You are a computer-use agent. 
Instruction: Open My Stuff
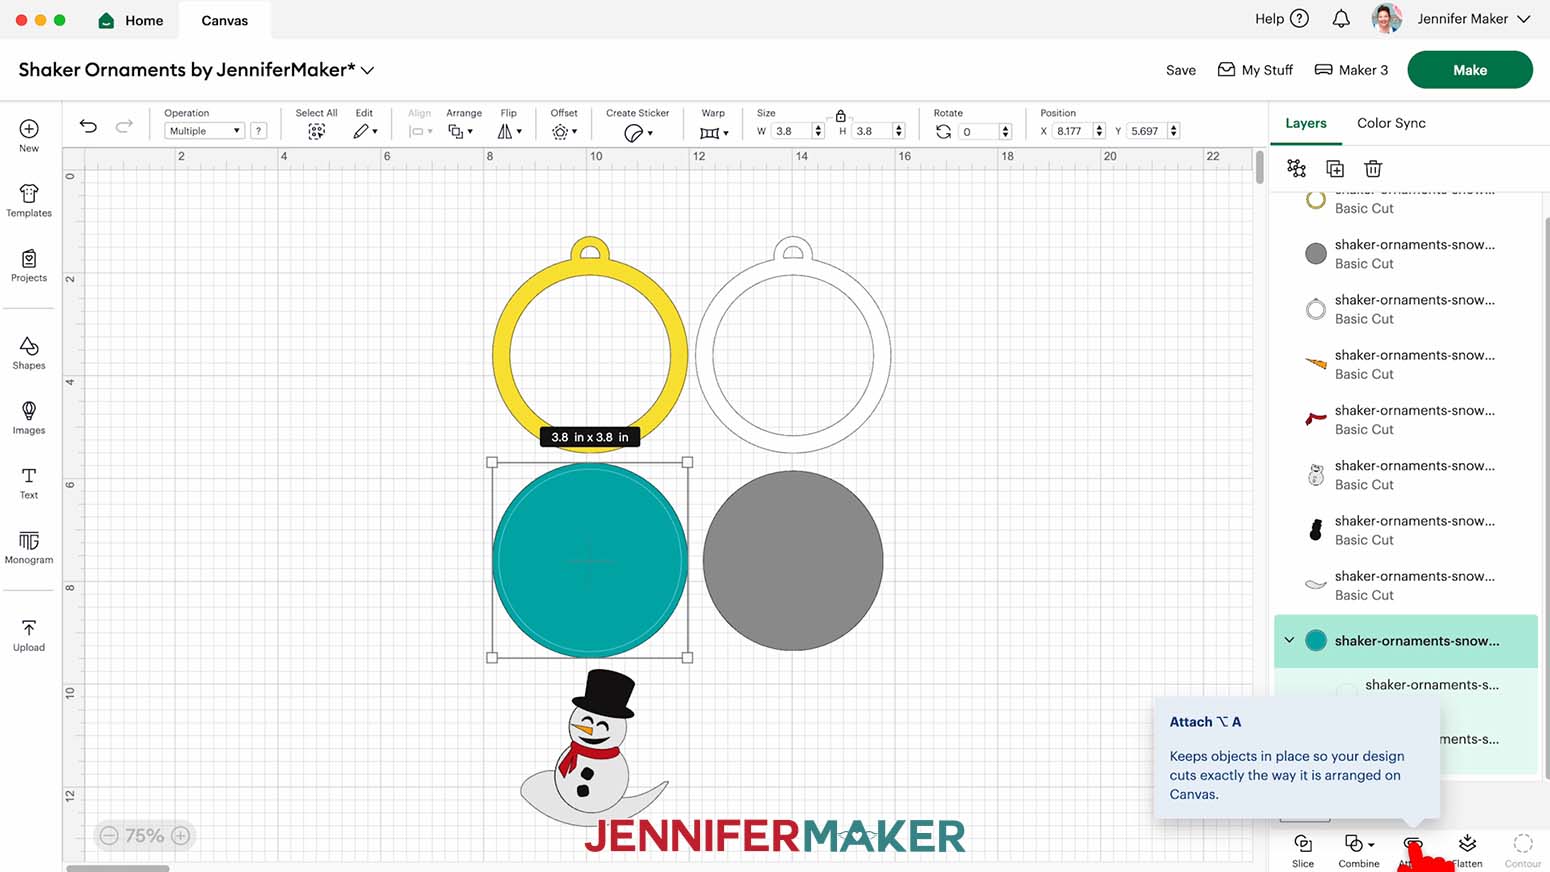1255,70
